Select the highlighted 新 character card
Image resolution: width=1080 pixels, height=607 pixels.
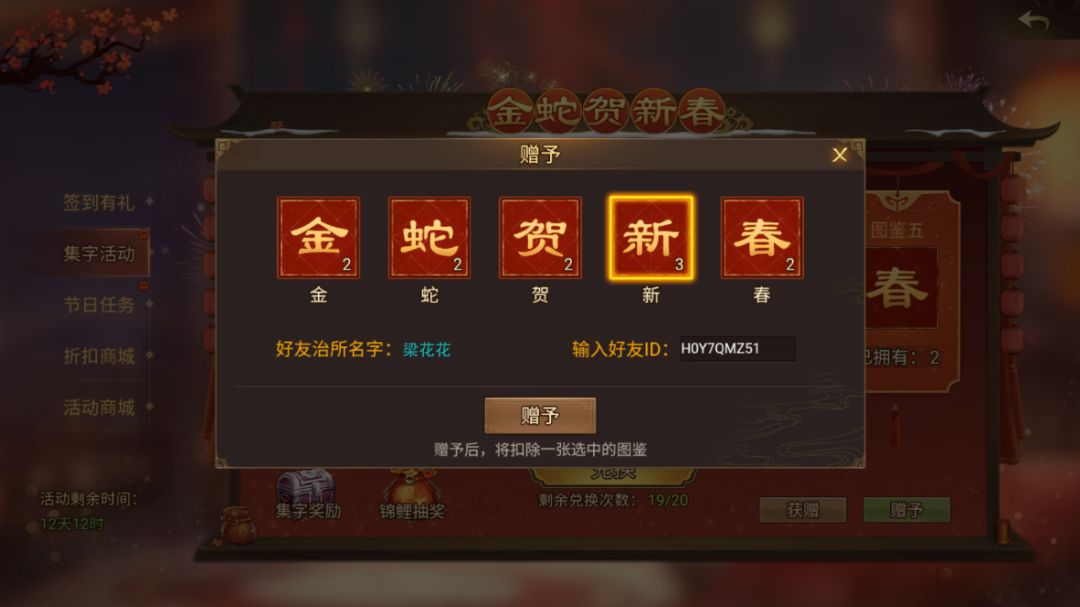point(651,238)
